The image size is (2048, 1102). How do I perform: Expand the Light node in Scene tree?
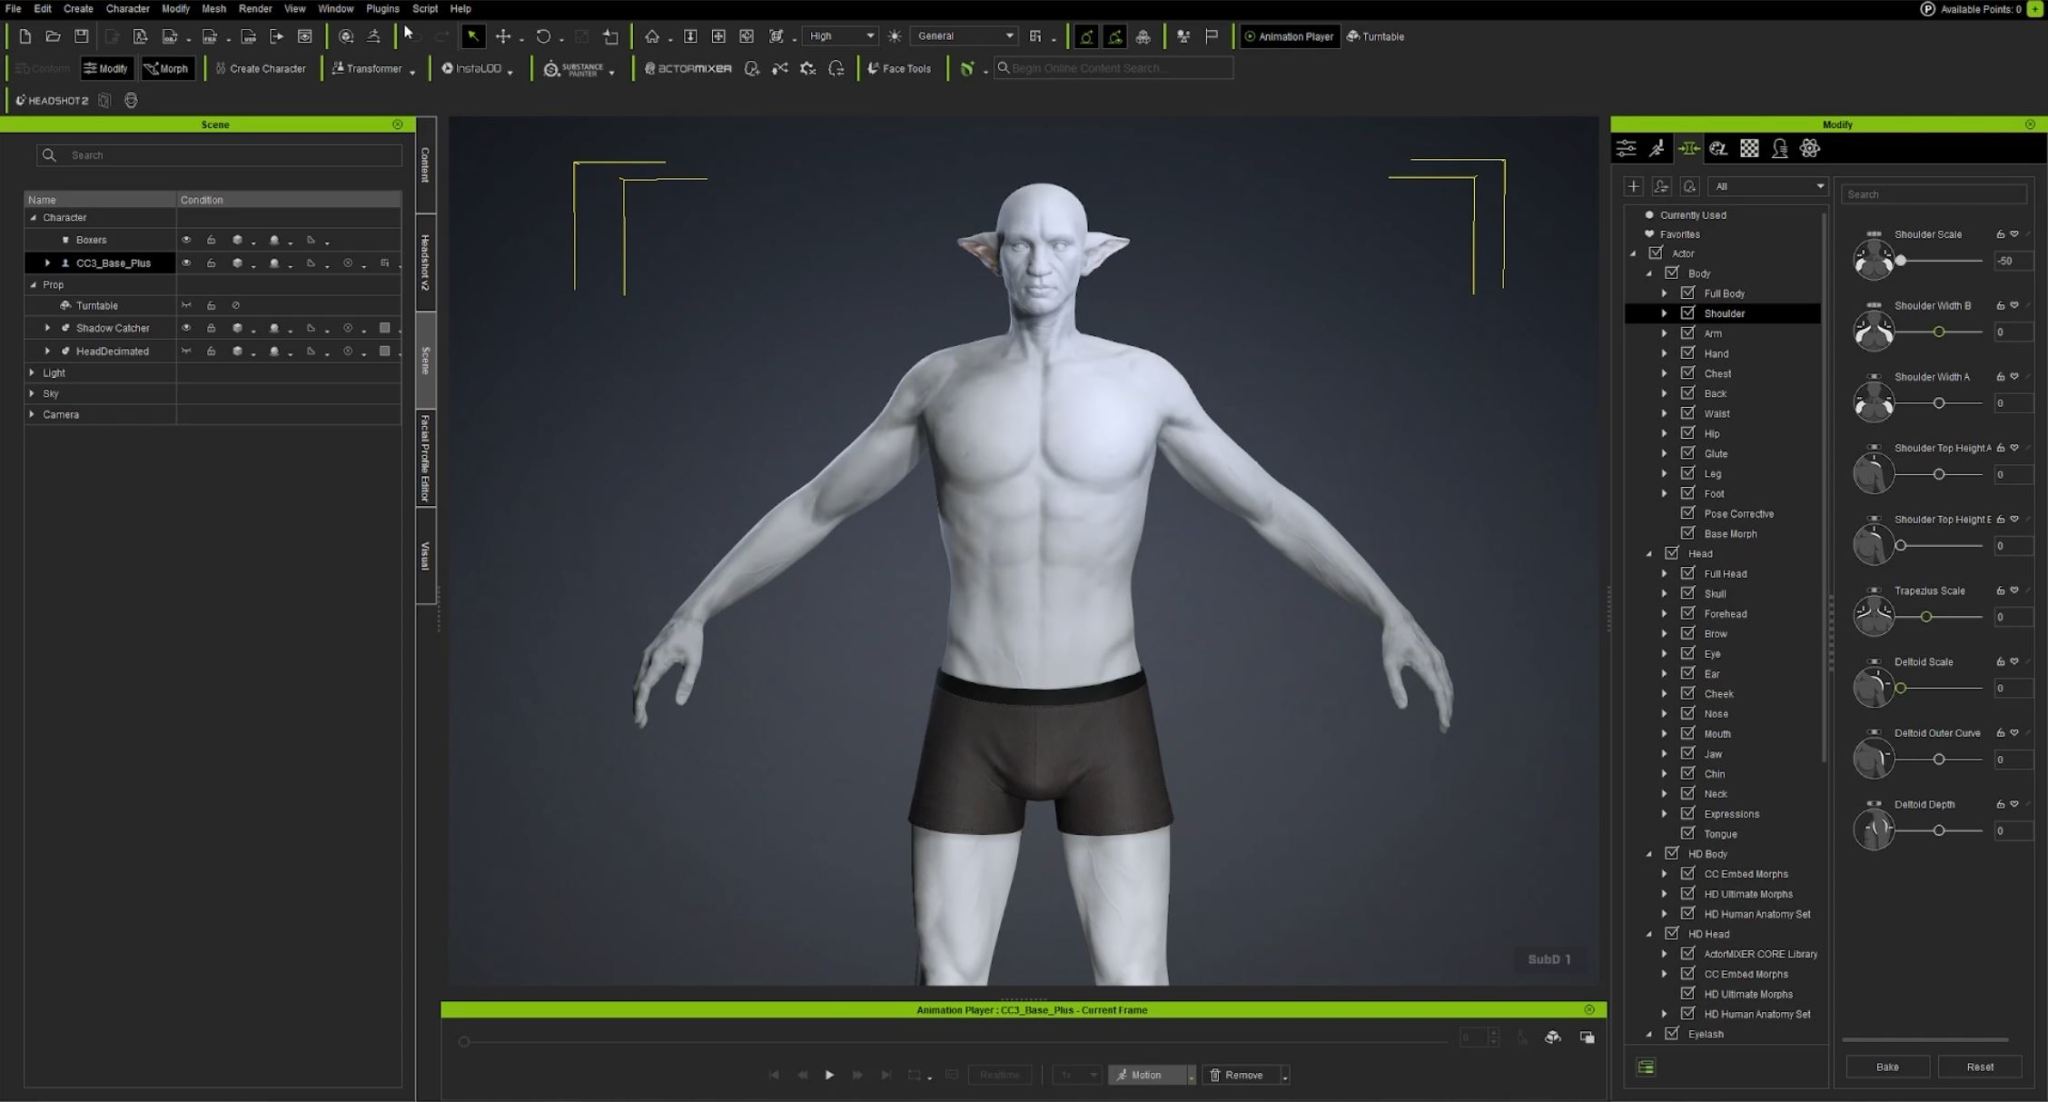[32, 372]
